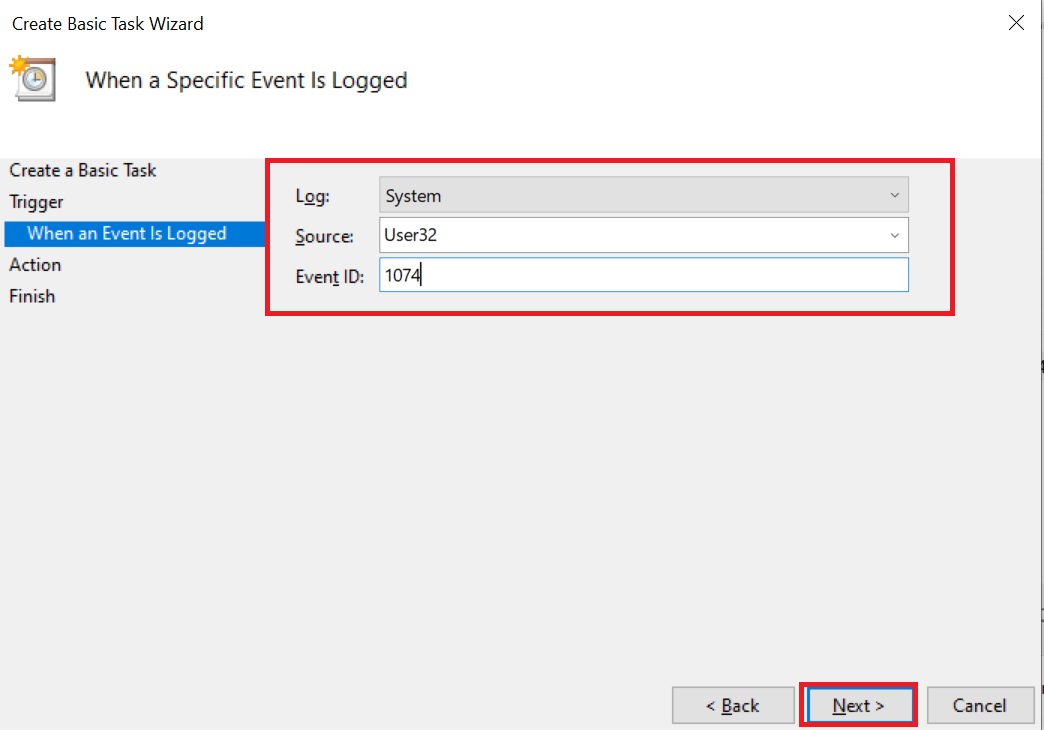Click the Task Scheduler wizard icon
The image size is (1044, 730).
[31, 79]
